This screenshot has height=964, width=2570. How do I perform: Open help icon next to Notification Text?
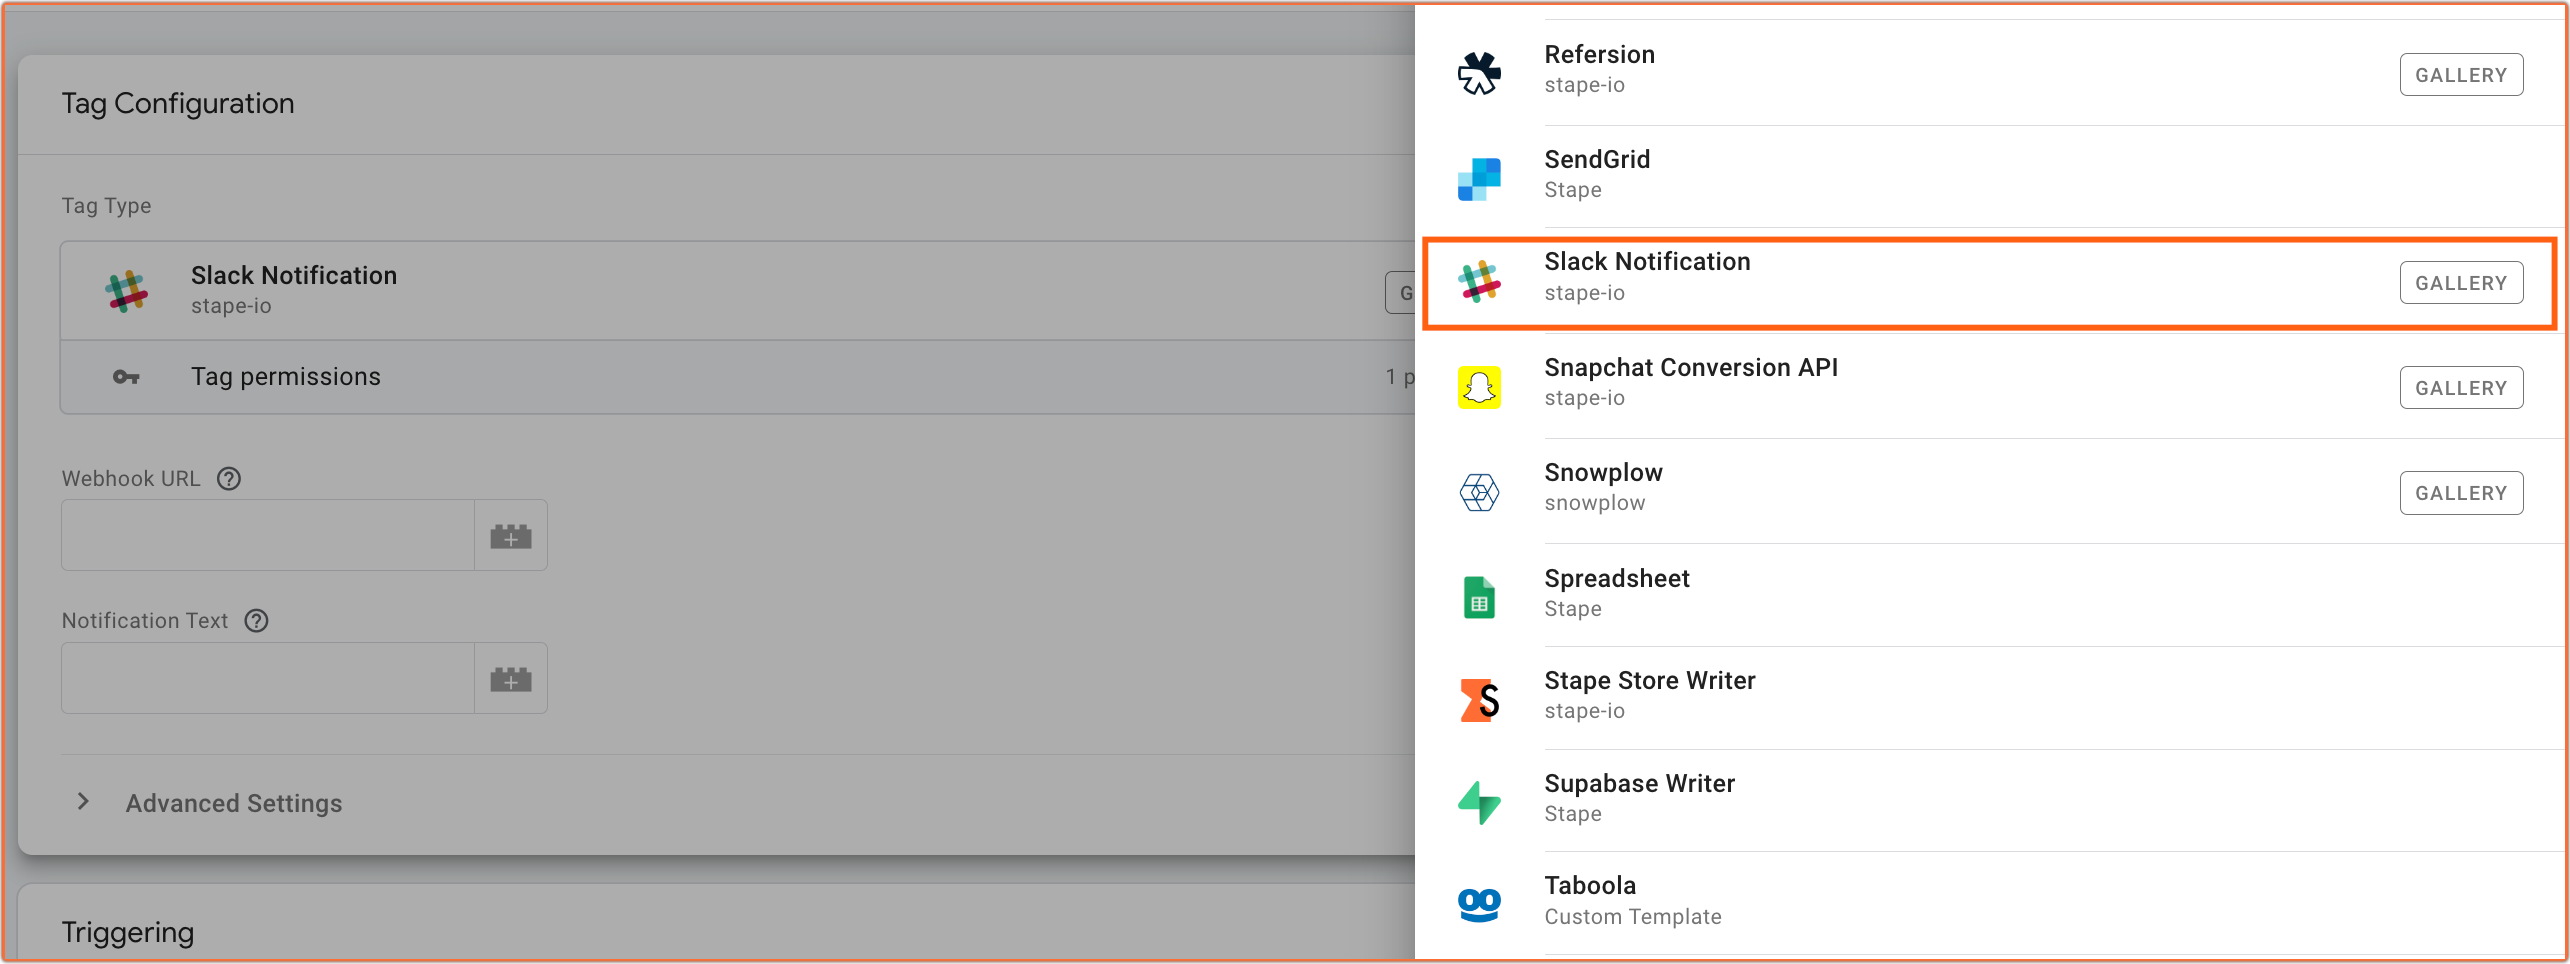pos(257,621)
